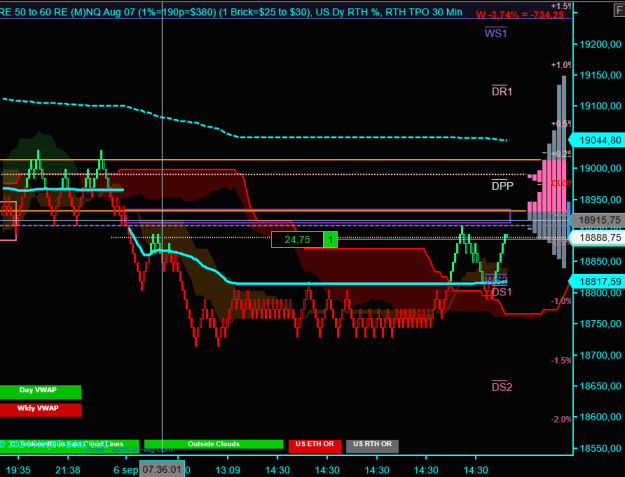Select the WS1 weekly support label

[x=496, y=33]
